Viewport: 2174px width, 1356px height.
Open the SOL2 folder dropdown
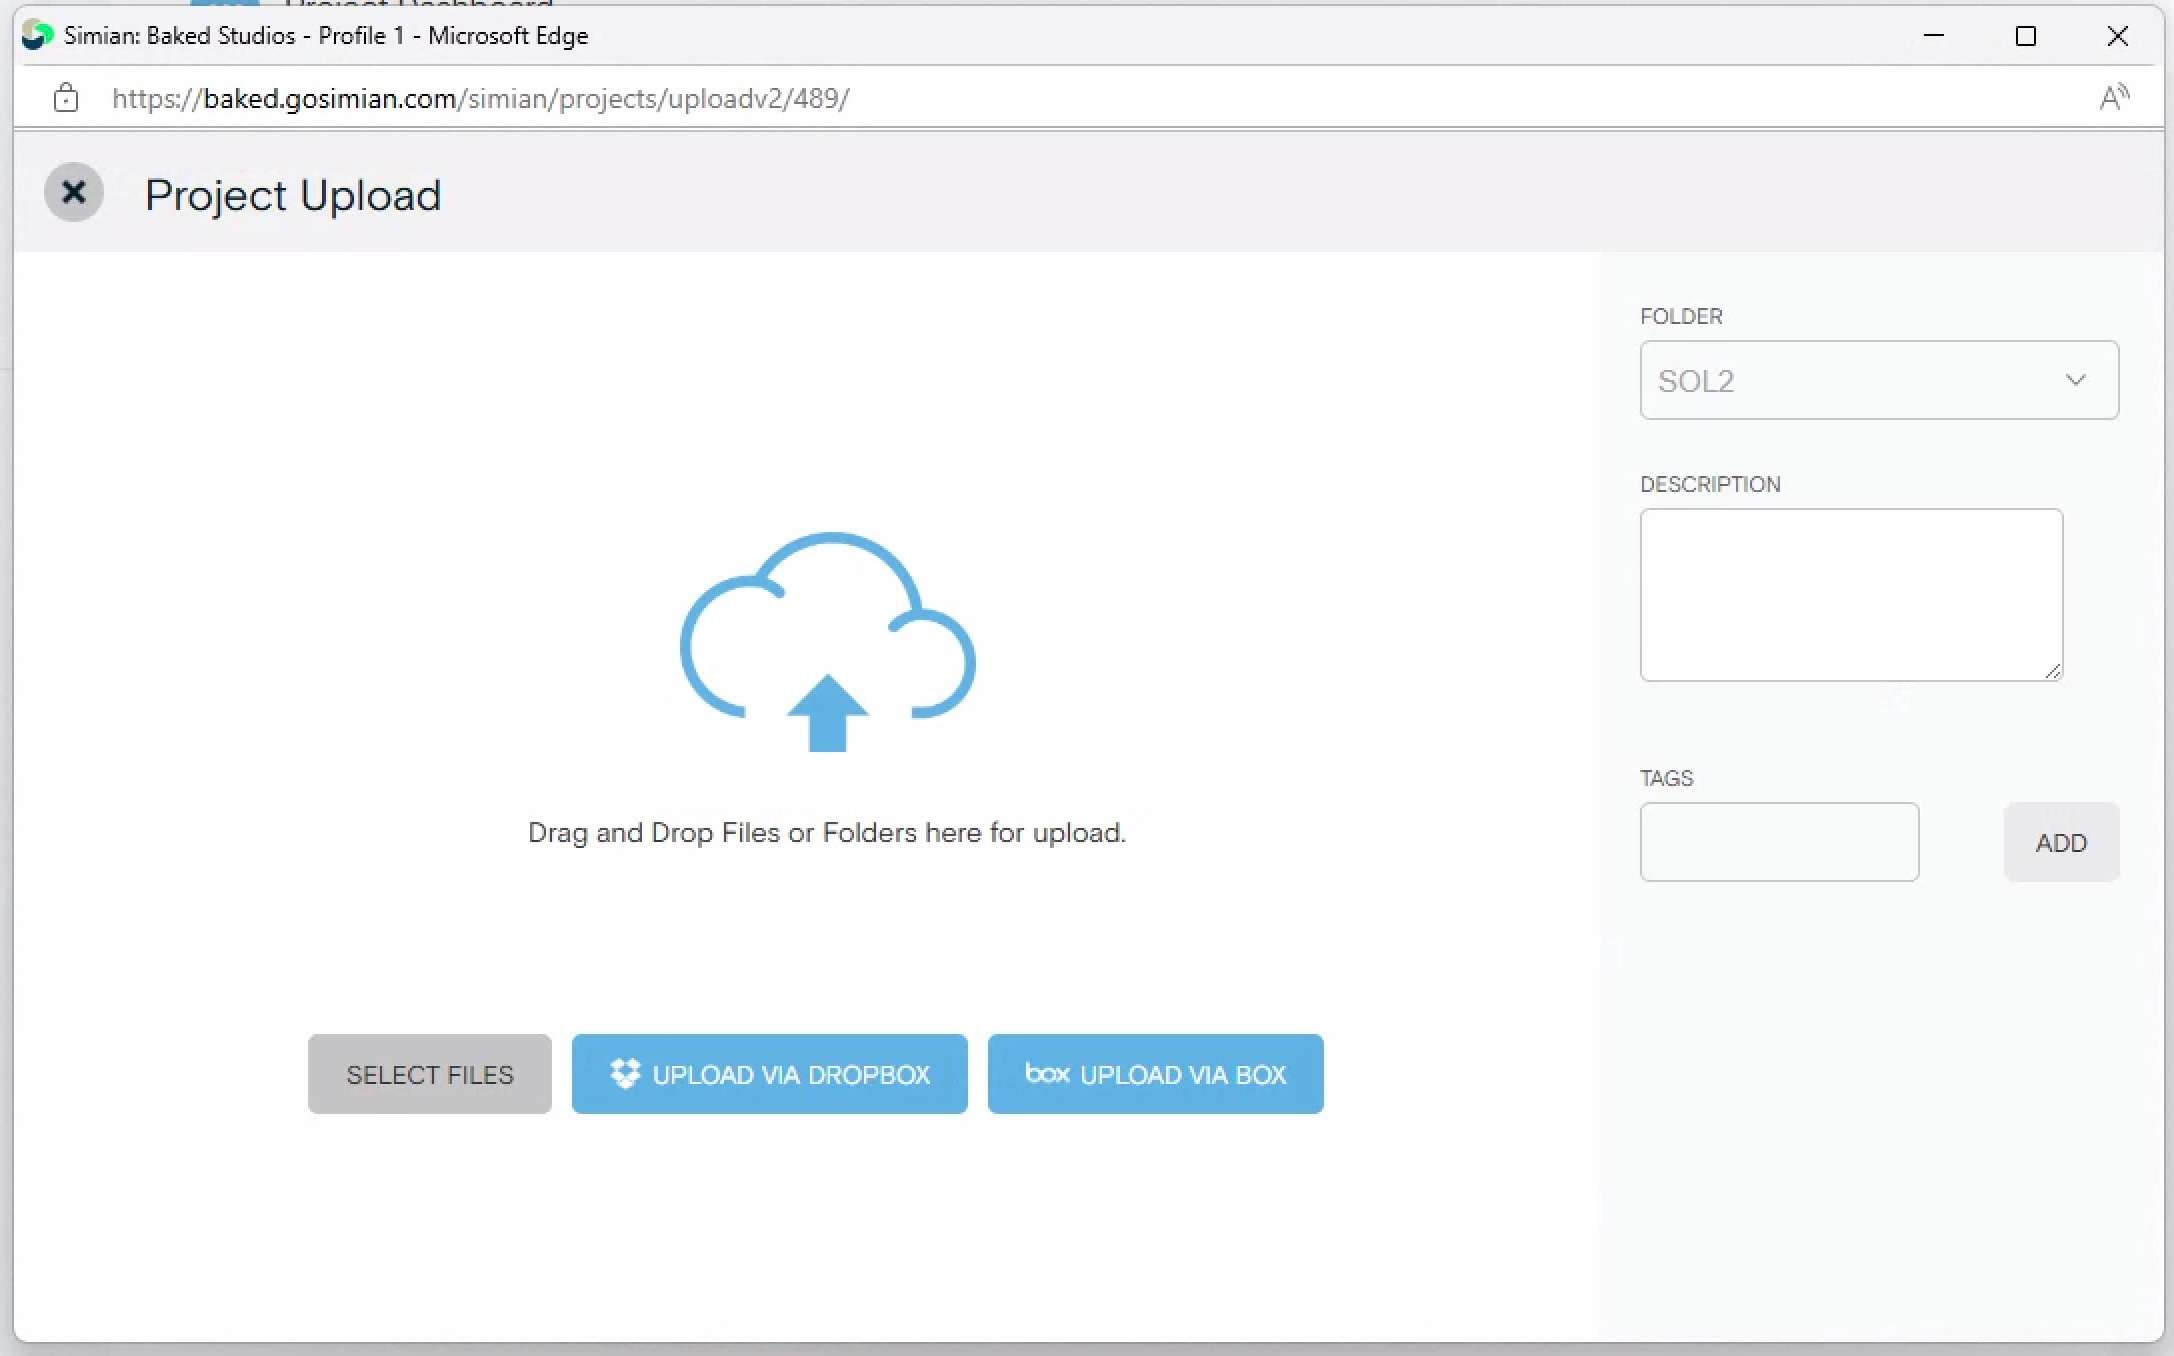1860,380
